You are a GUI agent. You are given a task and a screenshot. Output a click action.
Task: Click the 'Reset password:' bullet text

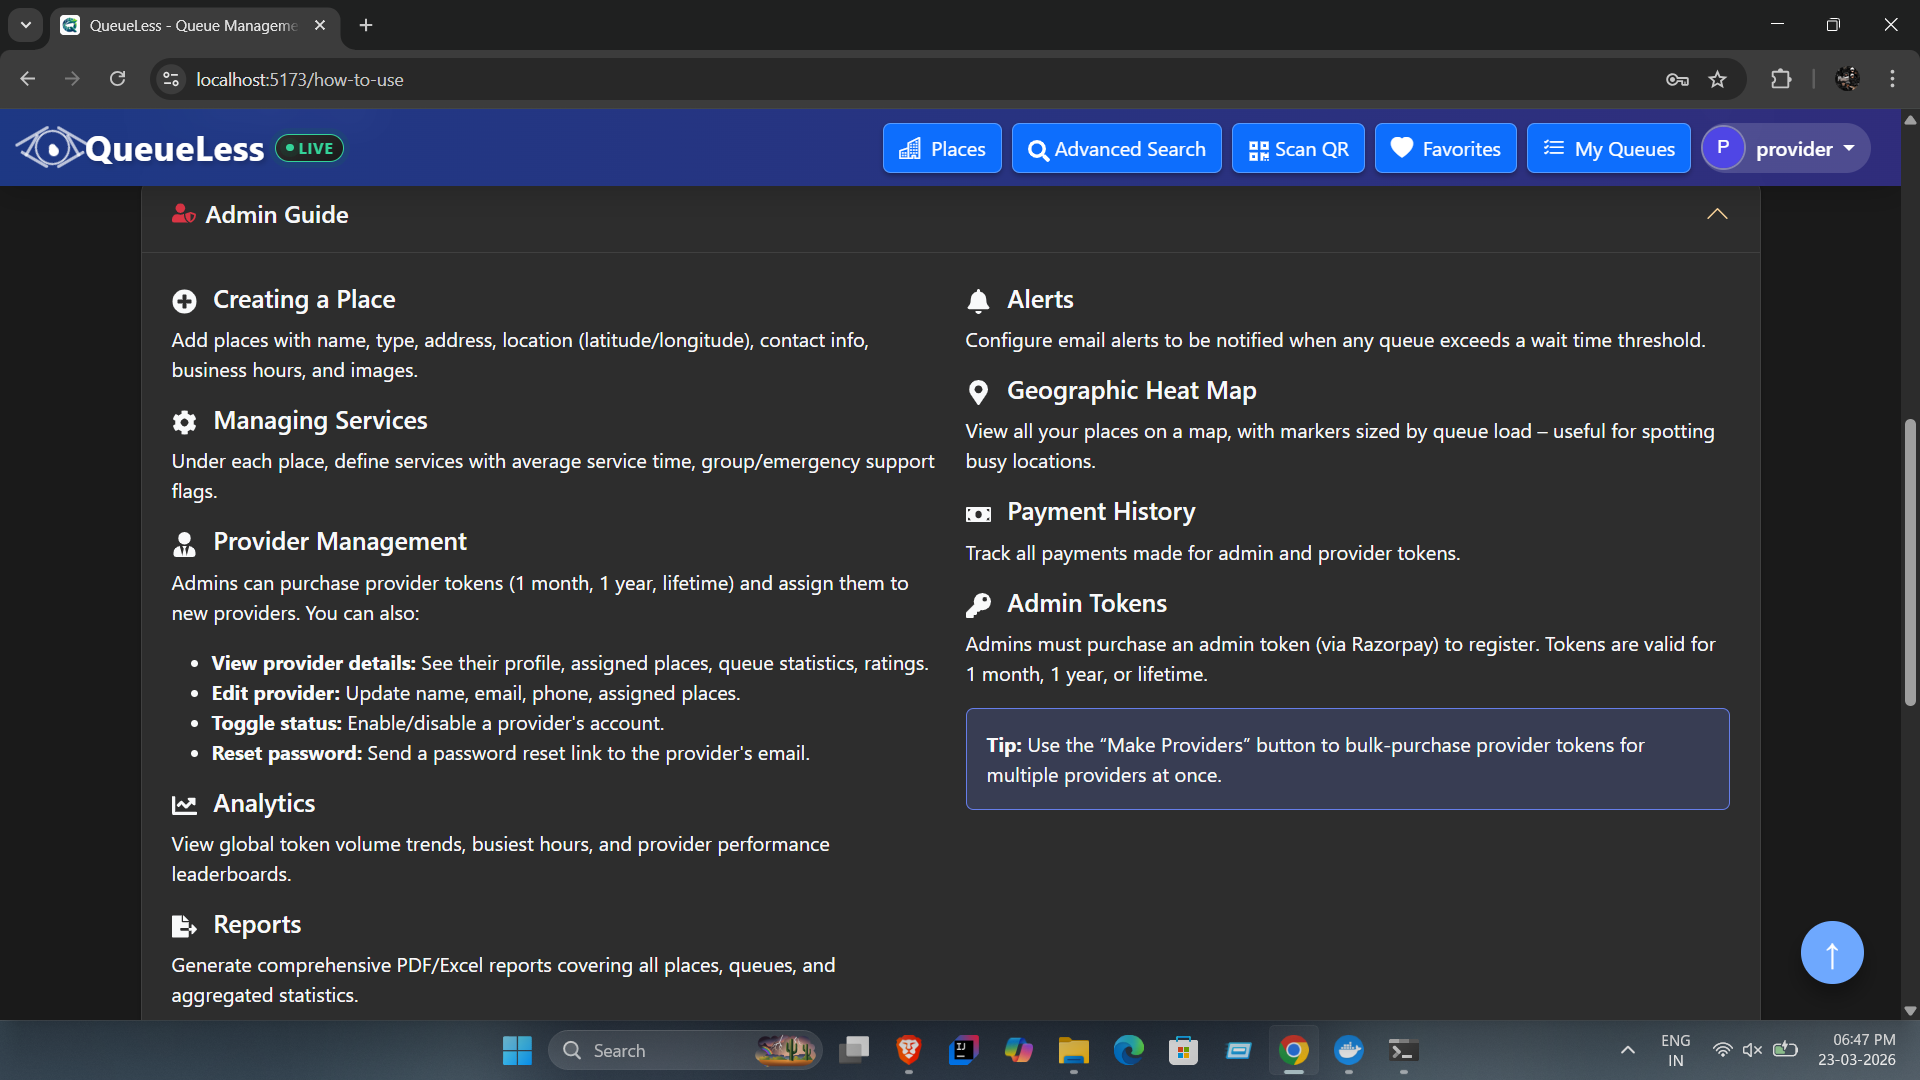tap(287, 753)
